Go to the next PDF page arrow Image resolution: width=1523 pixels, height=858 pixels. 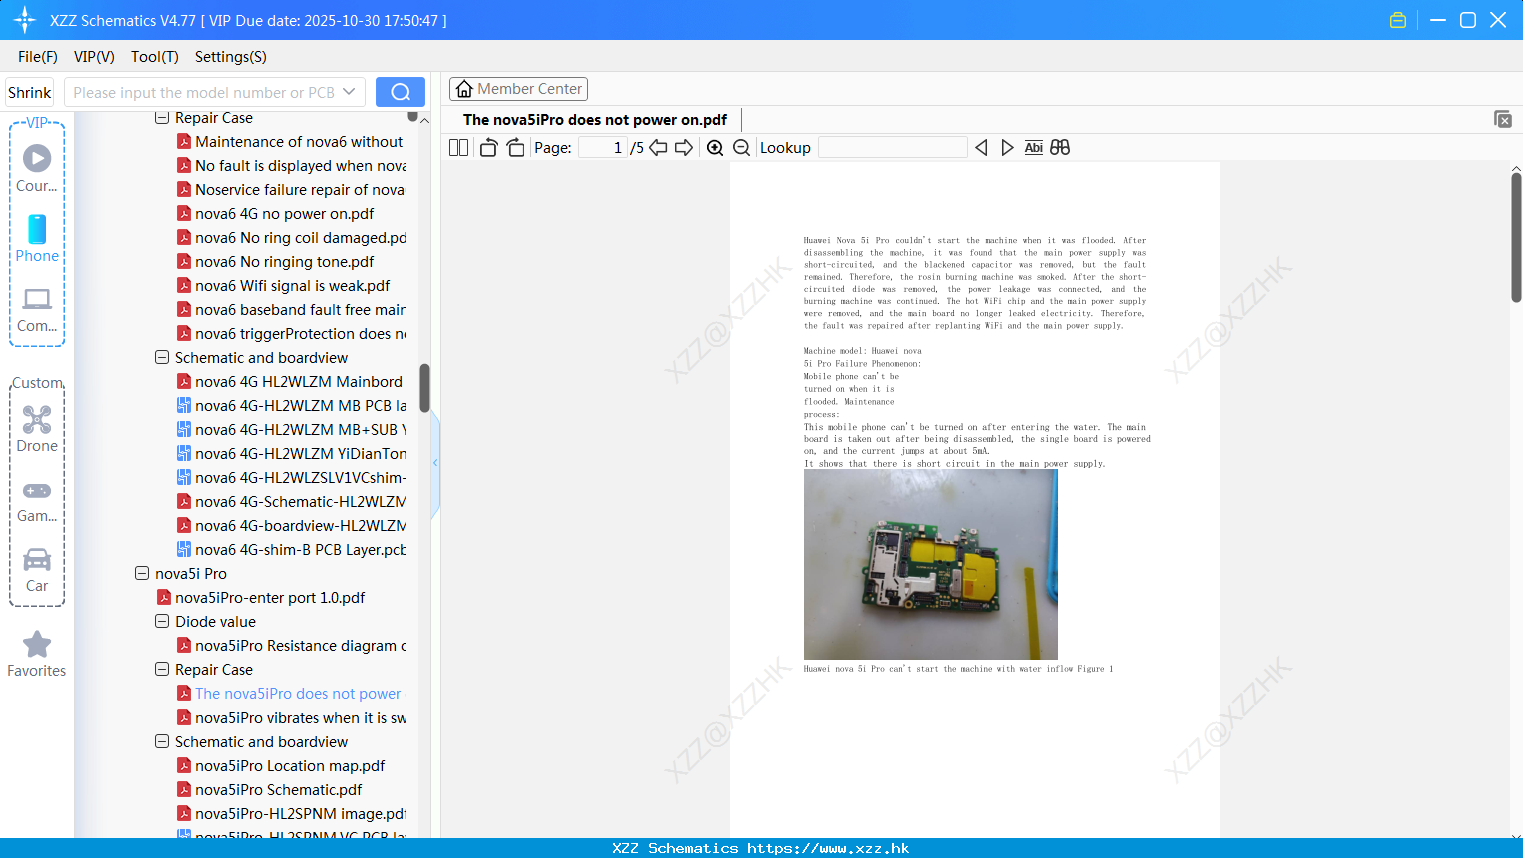684,148
